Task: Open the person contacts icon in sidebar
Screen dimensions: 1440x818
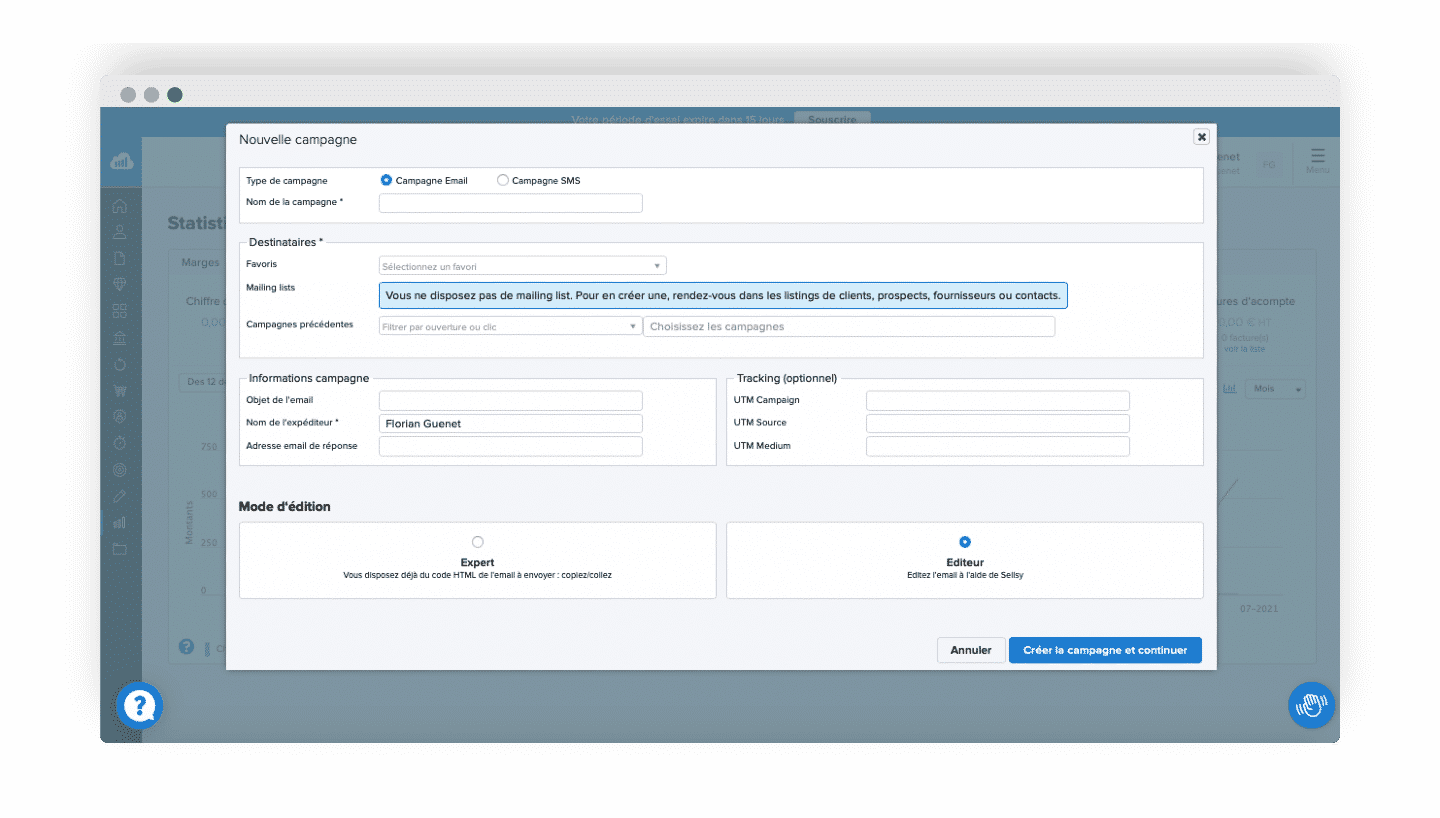Action: coord(120,232)
